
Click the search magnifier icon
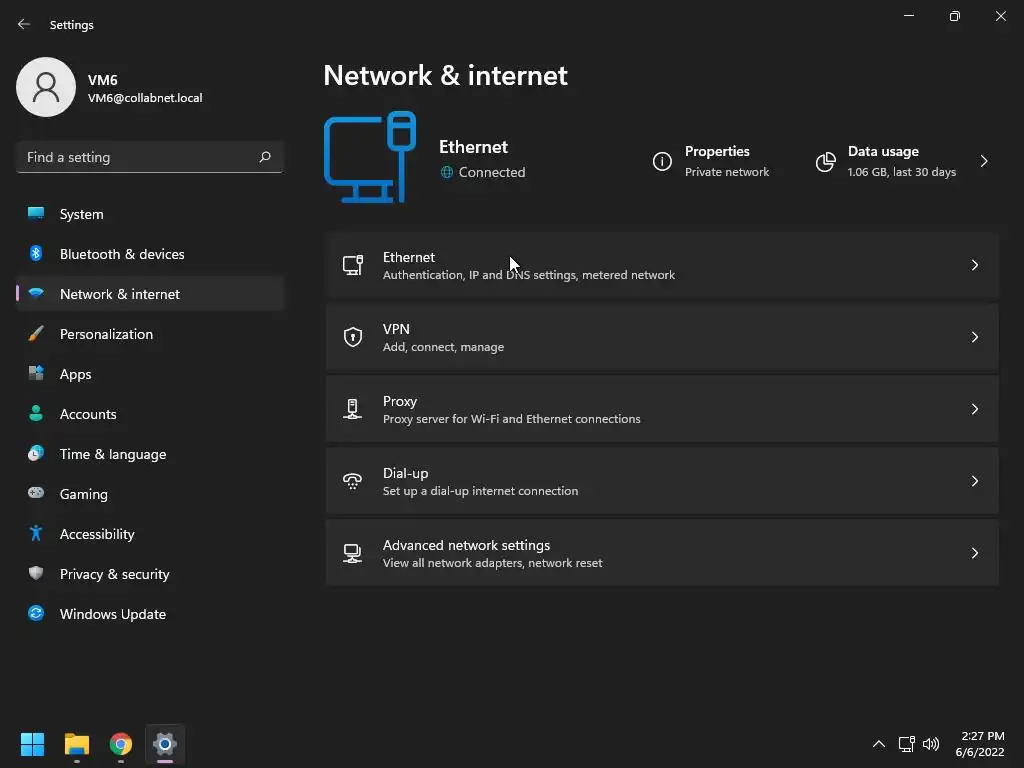pos(265,157)
